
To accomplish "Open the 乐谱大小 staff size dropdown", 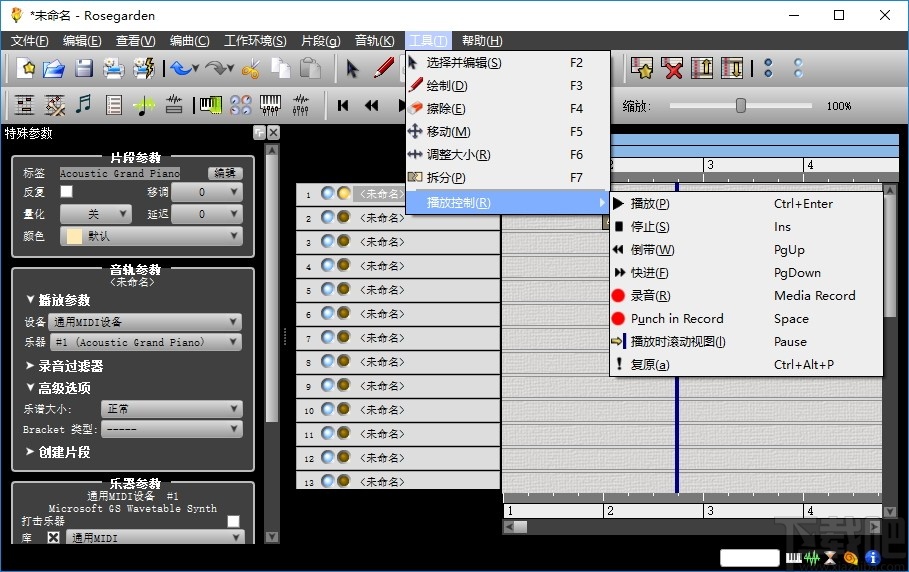I will tap(172, 409).
